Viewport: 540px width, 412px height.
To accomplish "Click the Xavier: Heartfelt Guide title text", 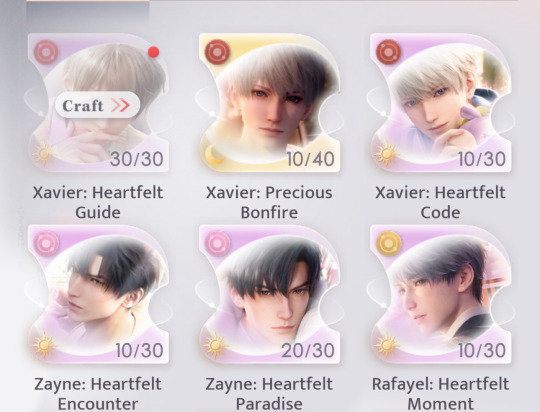I will (x=98, y=202).
